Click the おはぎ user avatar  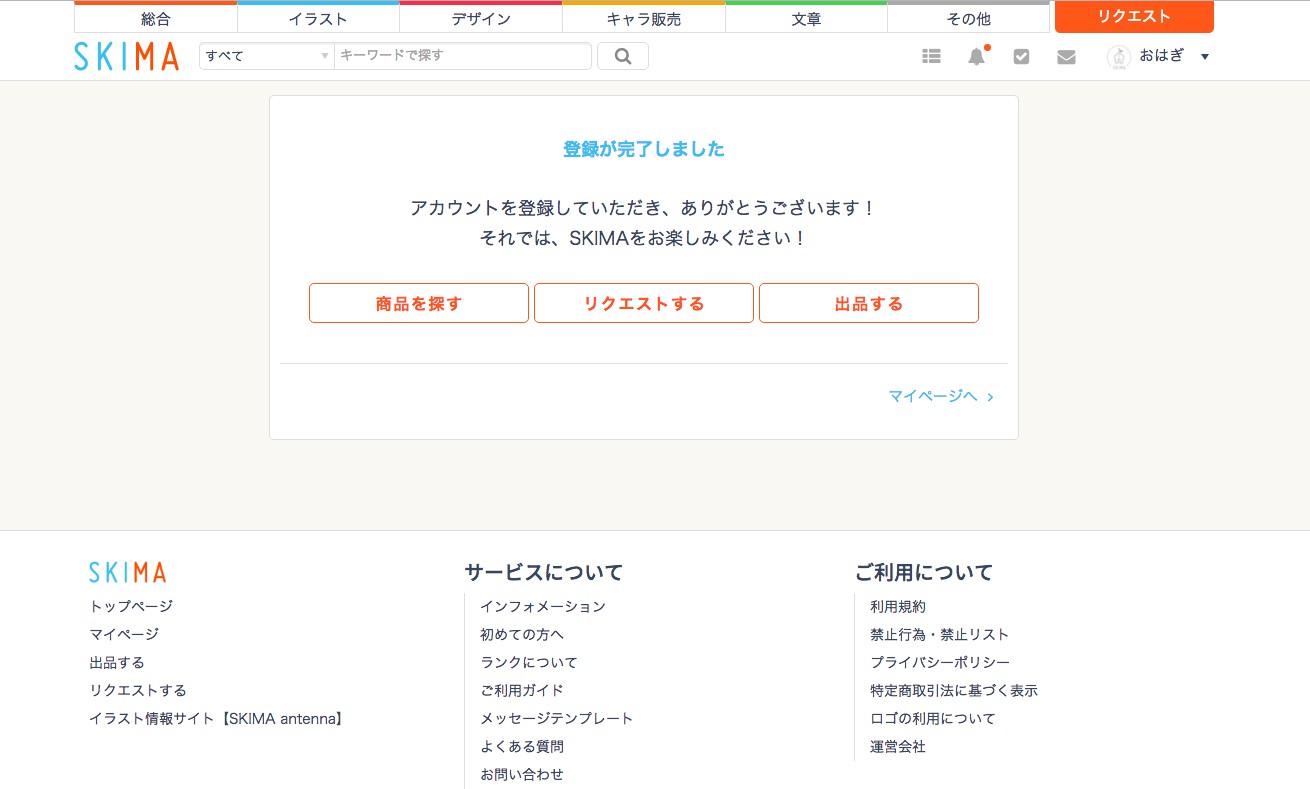coord(1119,57)
